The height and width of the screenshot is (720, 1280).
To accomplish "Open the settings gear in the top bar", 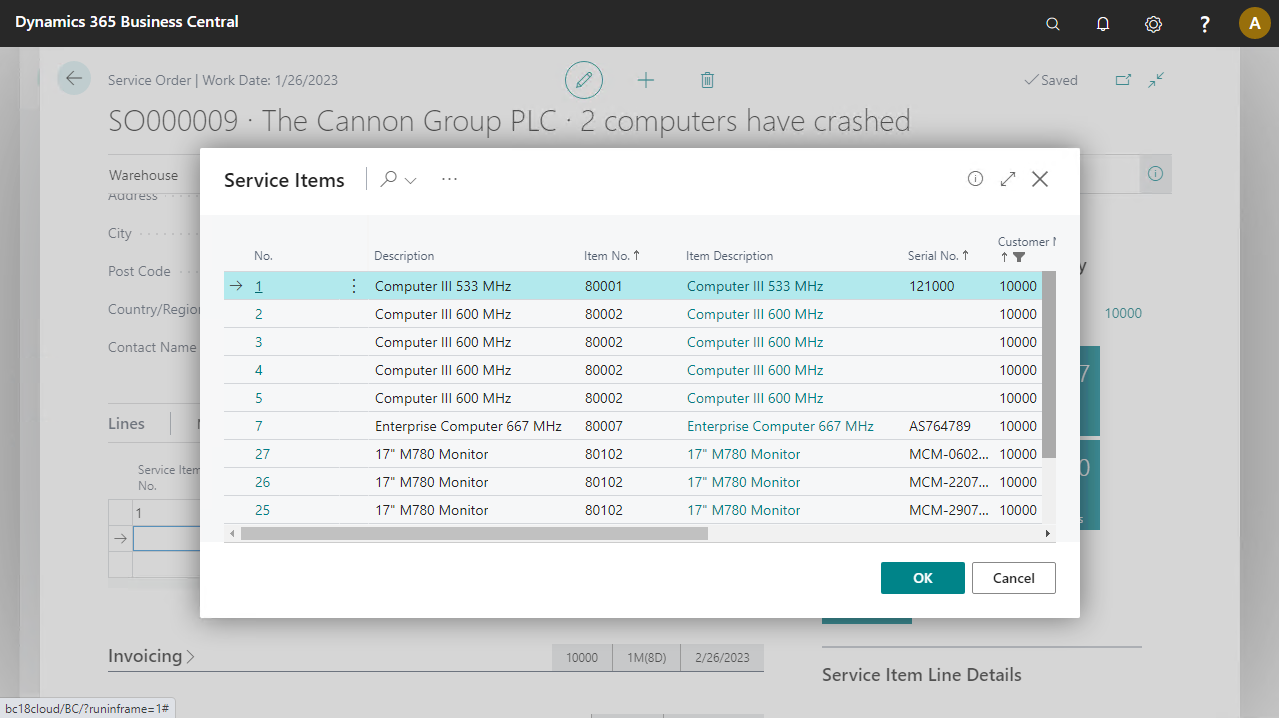I will (1153, 24).
